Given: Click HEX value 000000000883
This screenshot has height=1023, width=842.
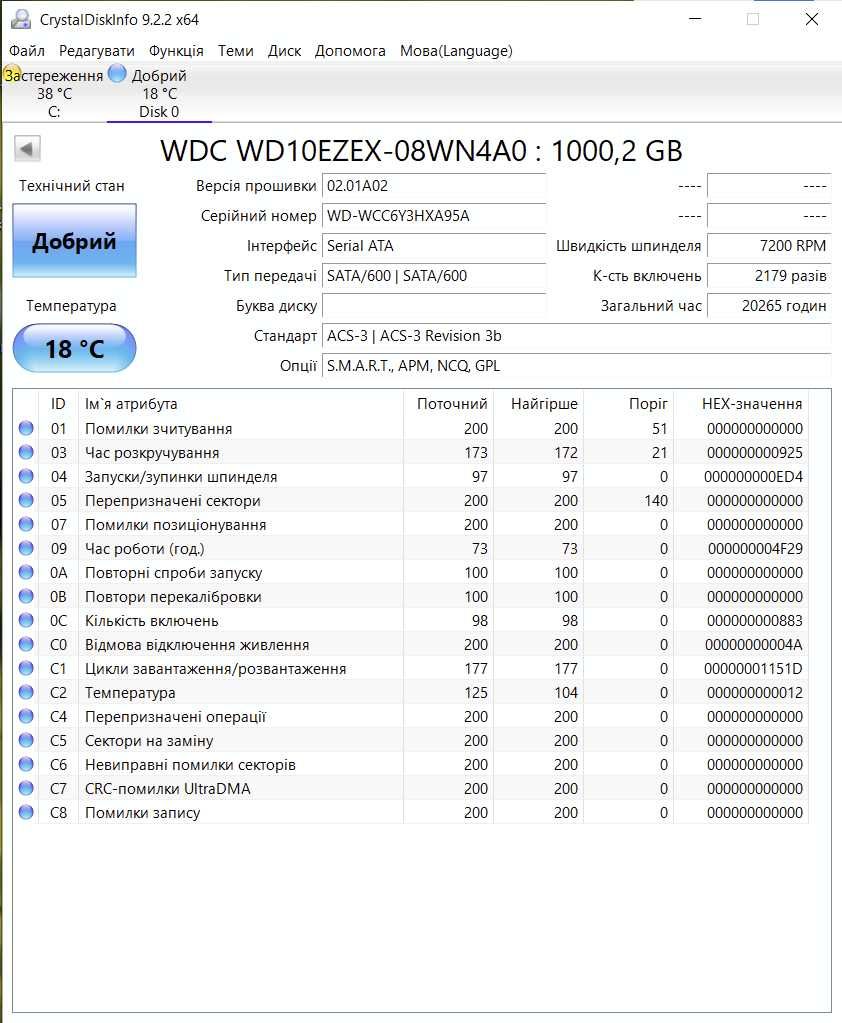Looking at the screenshot, I should point(755,620).
